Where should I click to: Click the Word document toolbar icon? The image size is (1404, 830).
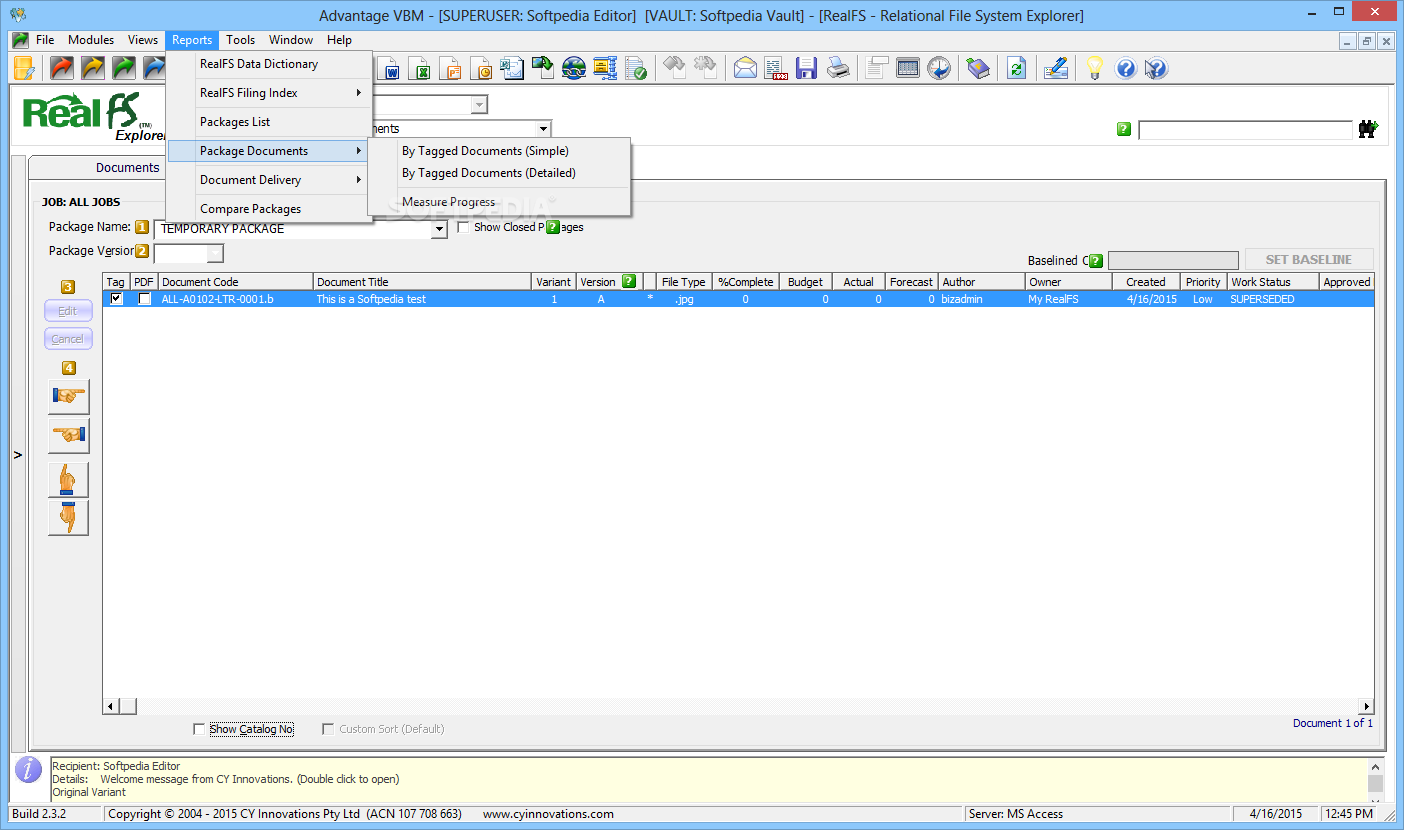click(x=391, y=69)
